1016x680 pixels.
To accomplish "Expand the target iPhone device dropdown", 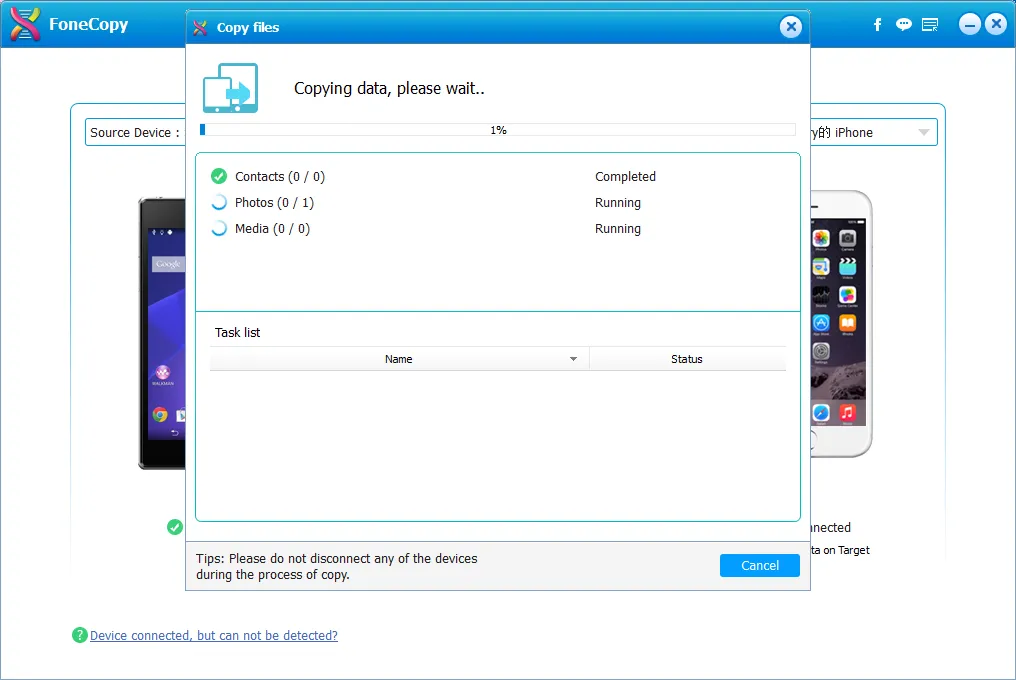I will pyautogui.click(x=924, y=132).
